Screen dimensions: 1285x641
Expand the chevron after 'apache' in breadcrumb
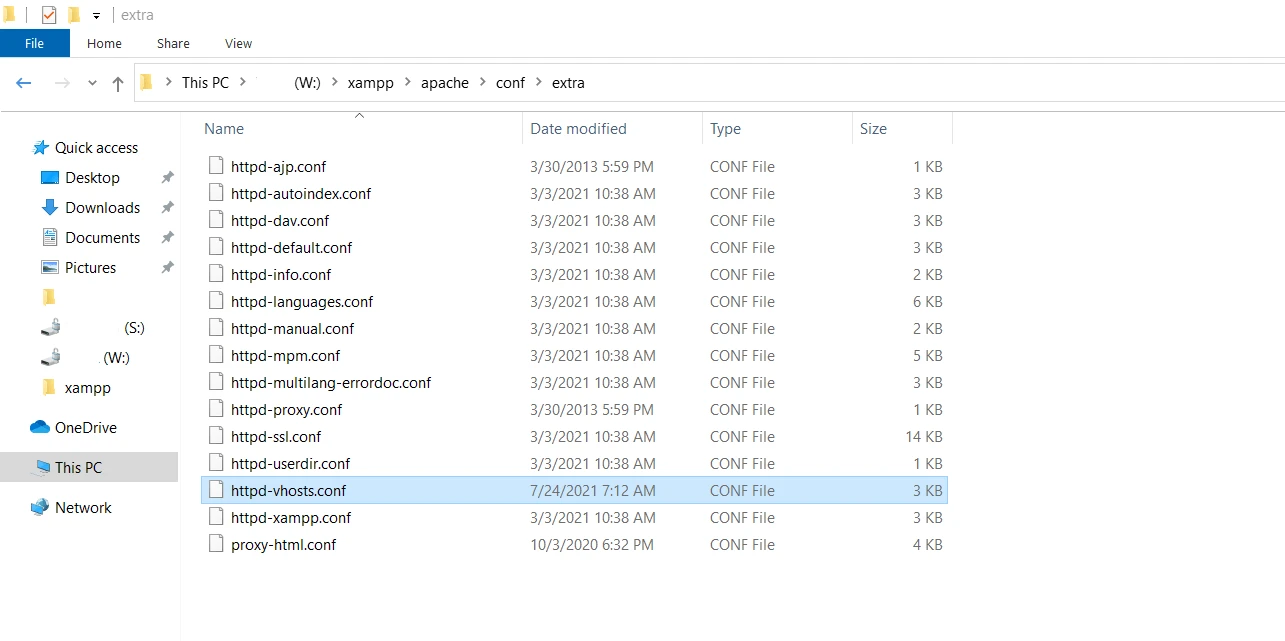coord(483,83)
